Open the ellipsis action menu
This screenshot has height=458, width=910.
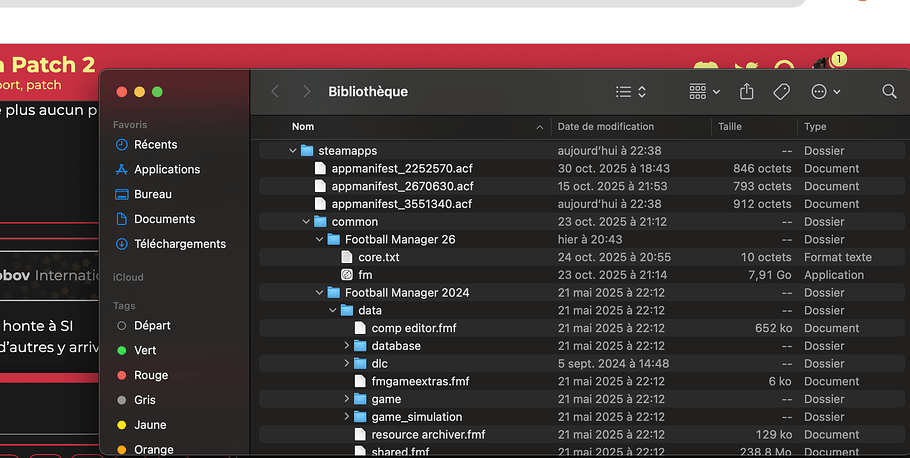[x=825, y=91]
